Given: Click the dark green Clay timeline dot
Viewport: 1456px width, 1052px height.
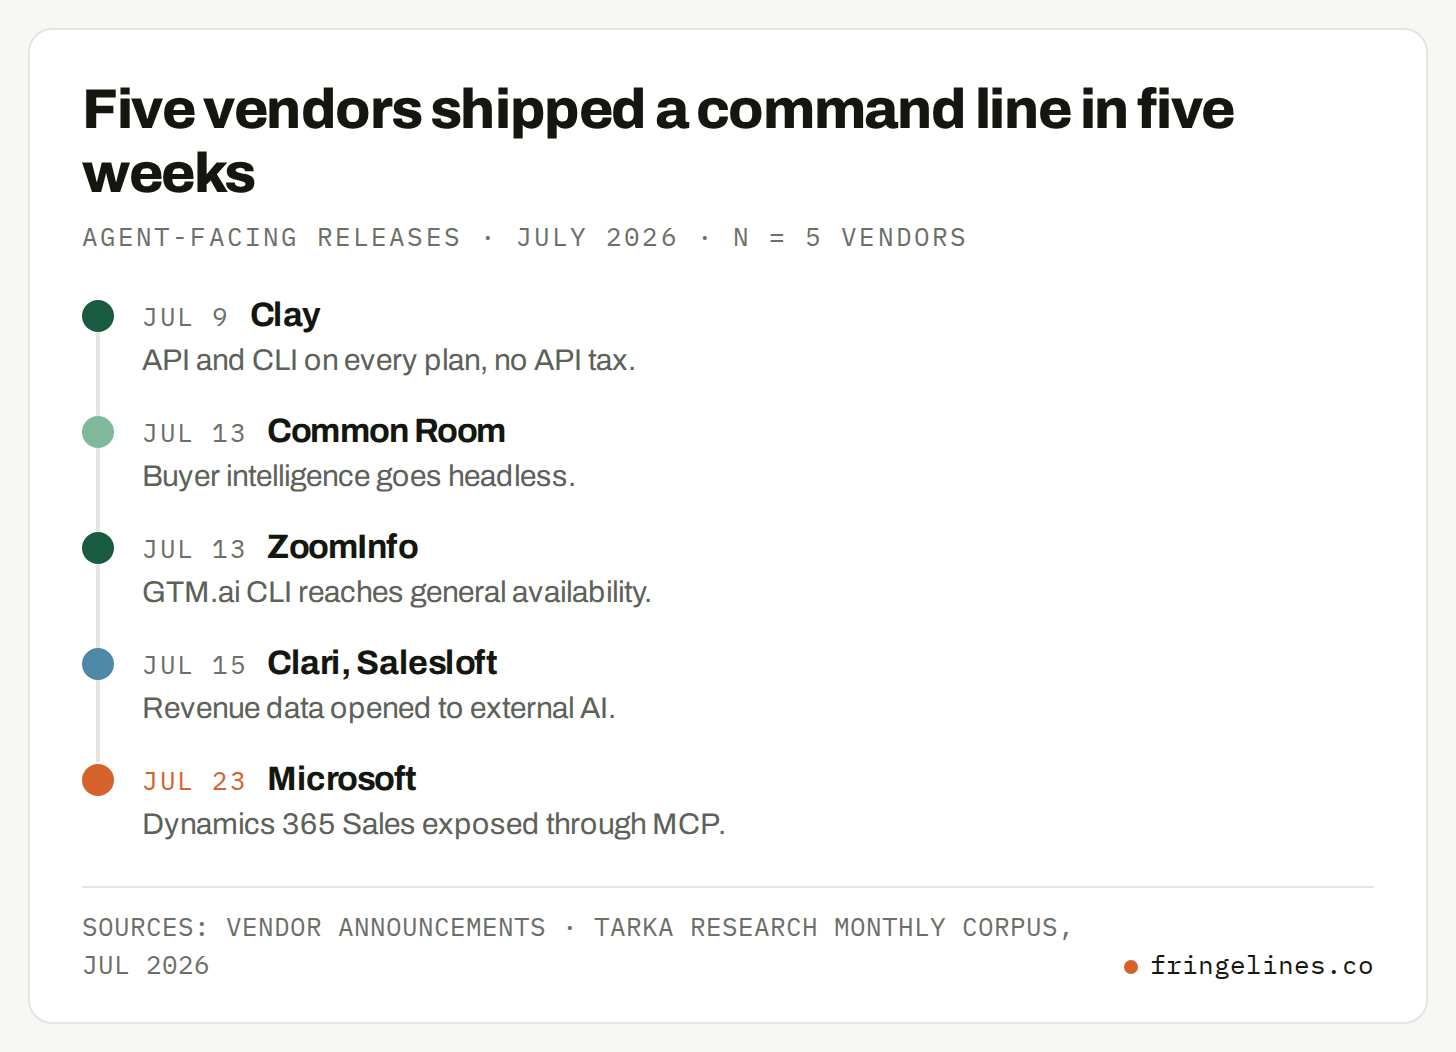Looking at the screenshot, I should (98, 316).
